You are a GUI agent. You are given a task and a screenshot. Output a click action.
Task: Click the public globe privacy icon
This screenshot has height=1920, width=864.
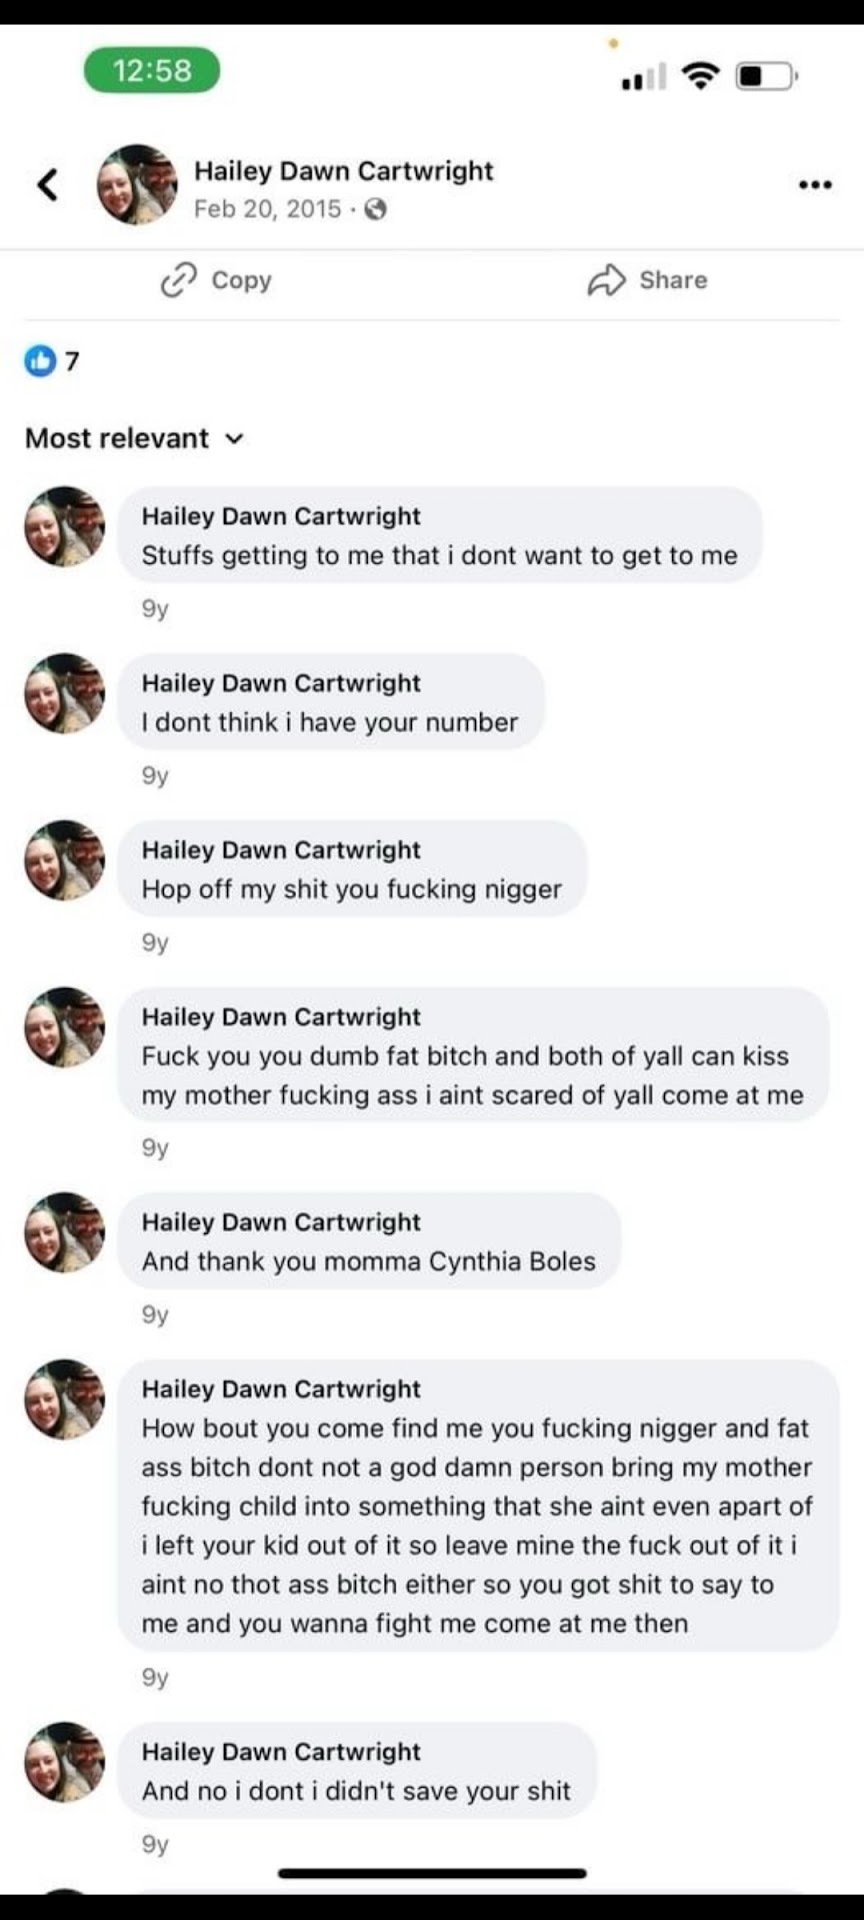376,209
